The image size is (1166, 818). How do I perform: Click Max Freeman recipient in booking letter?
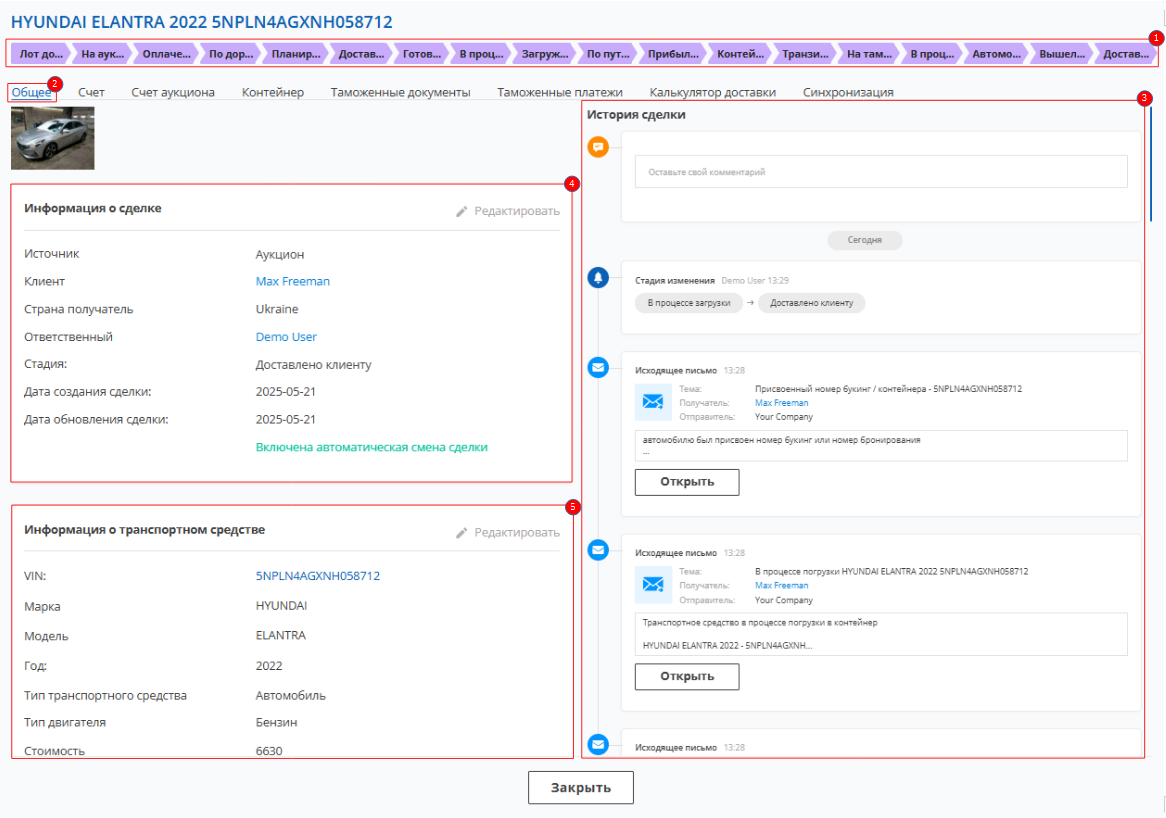pyautogui.click(x=782, y=403)
